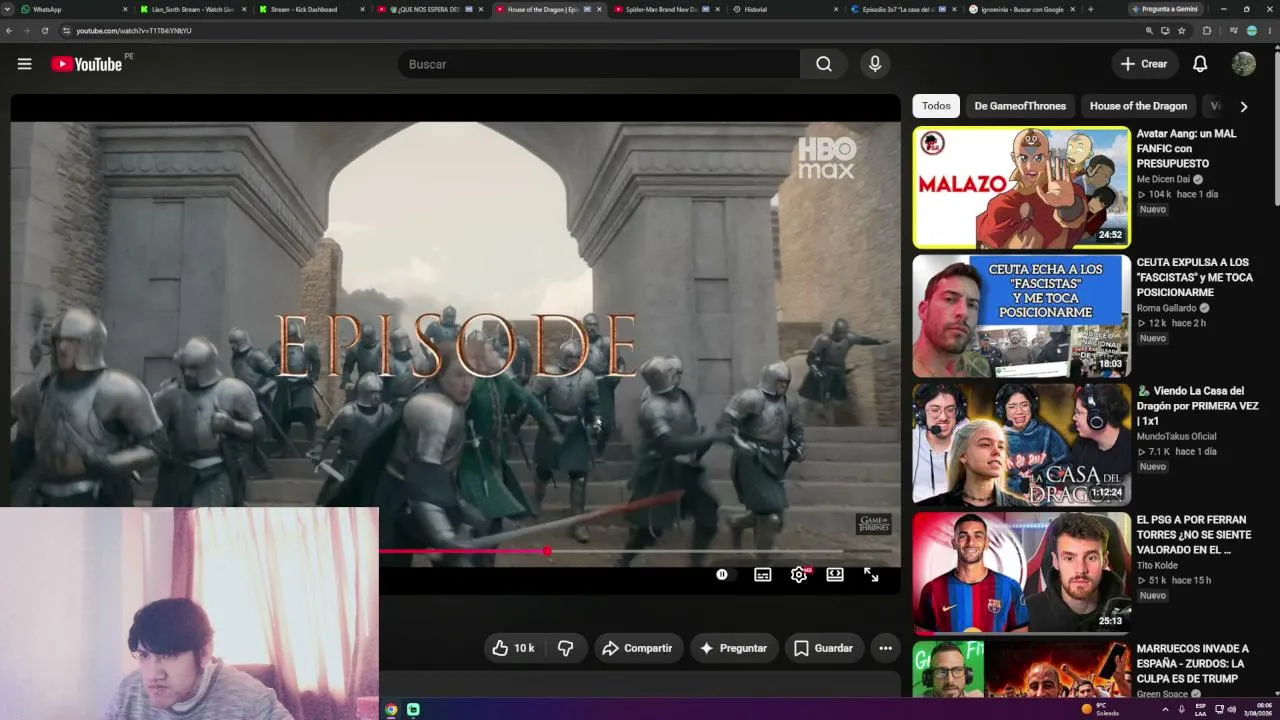Start voice search with microphone icon
Viewport: 1280px width, 720px height.
tap(875, 64)
